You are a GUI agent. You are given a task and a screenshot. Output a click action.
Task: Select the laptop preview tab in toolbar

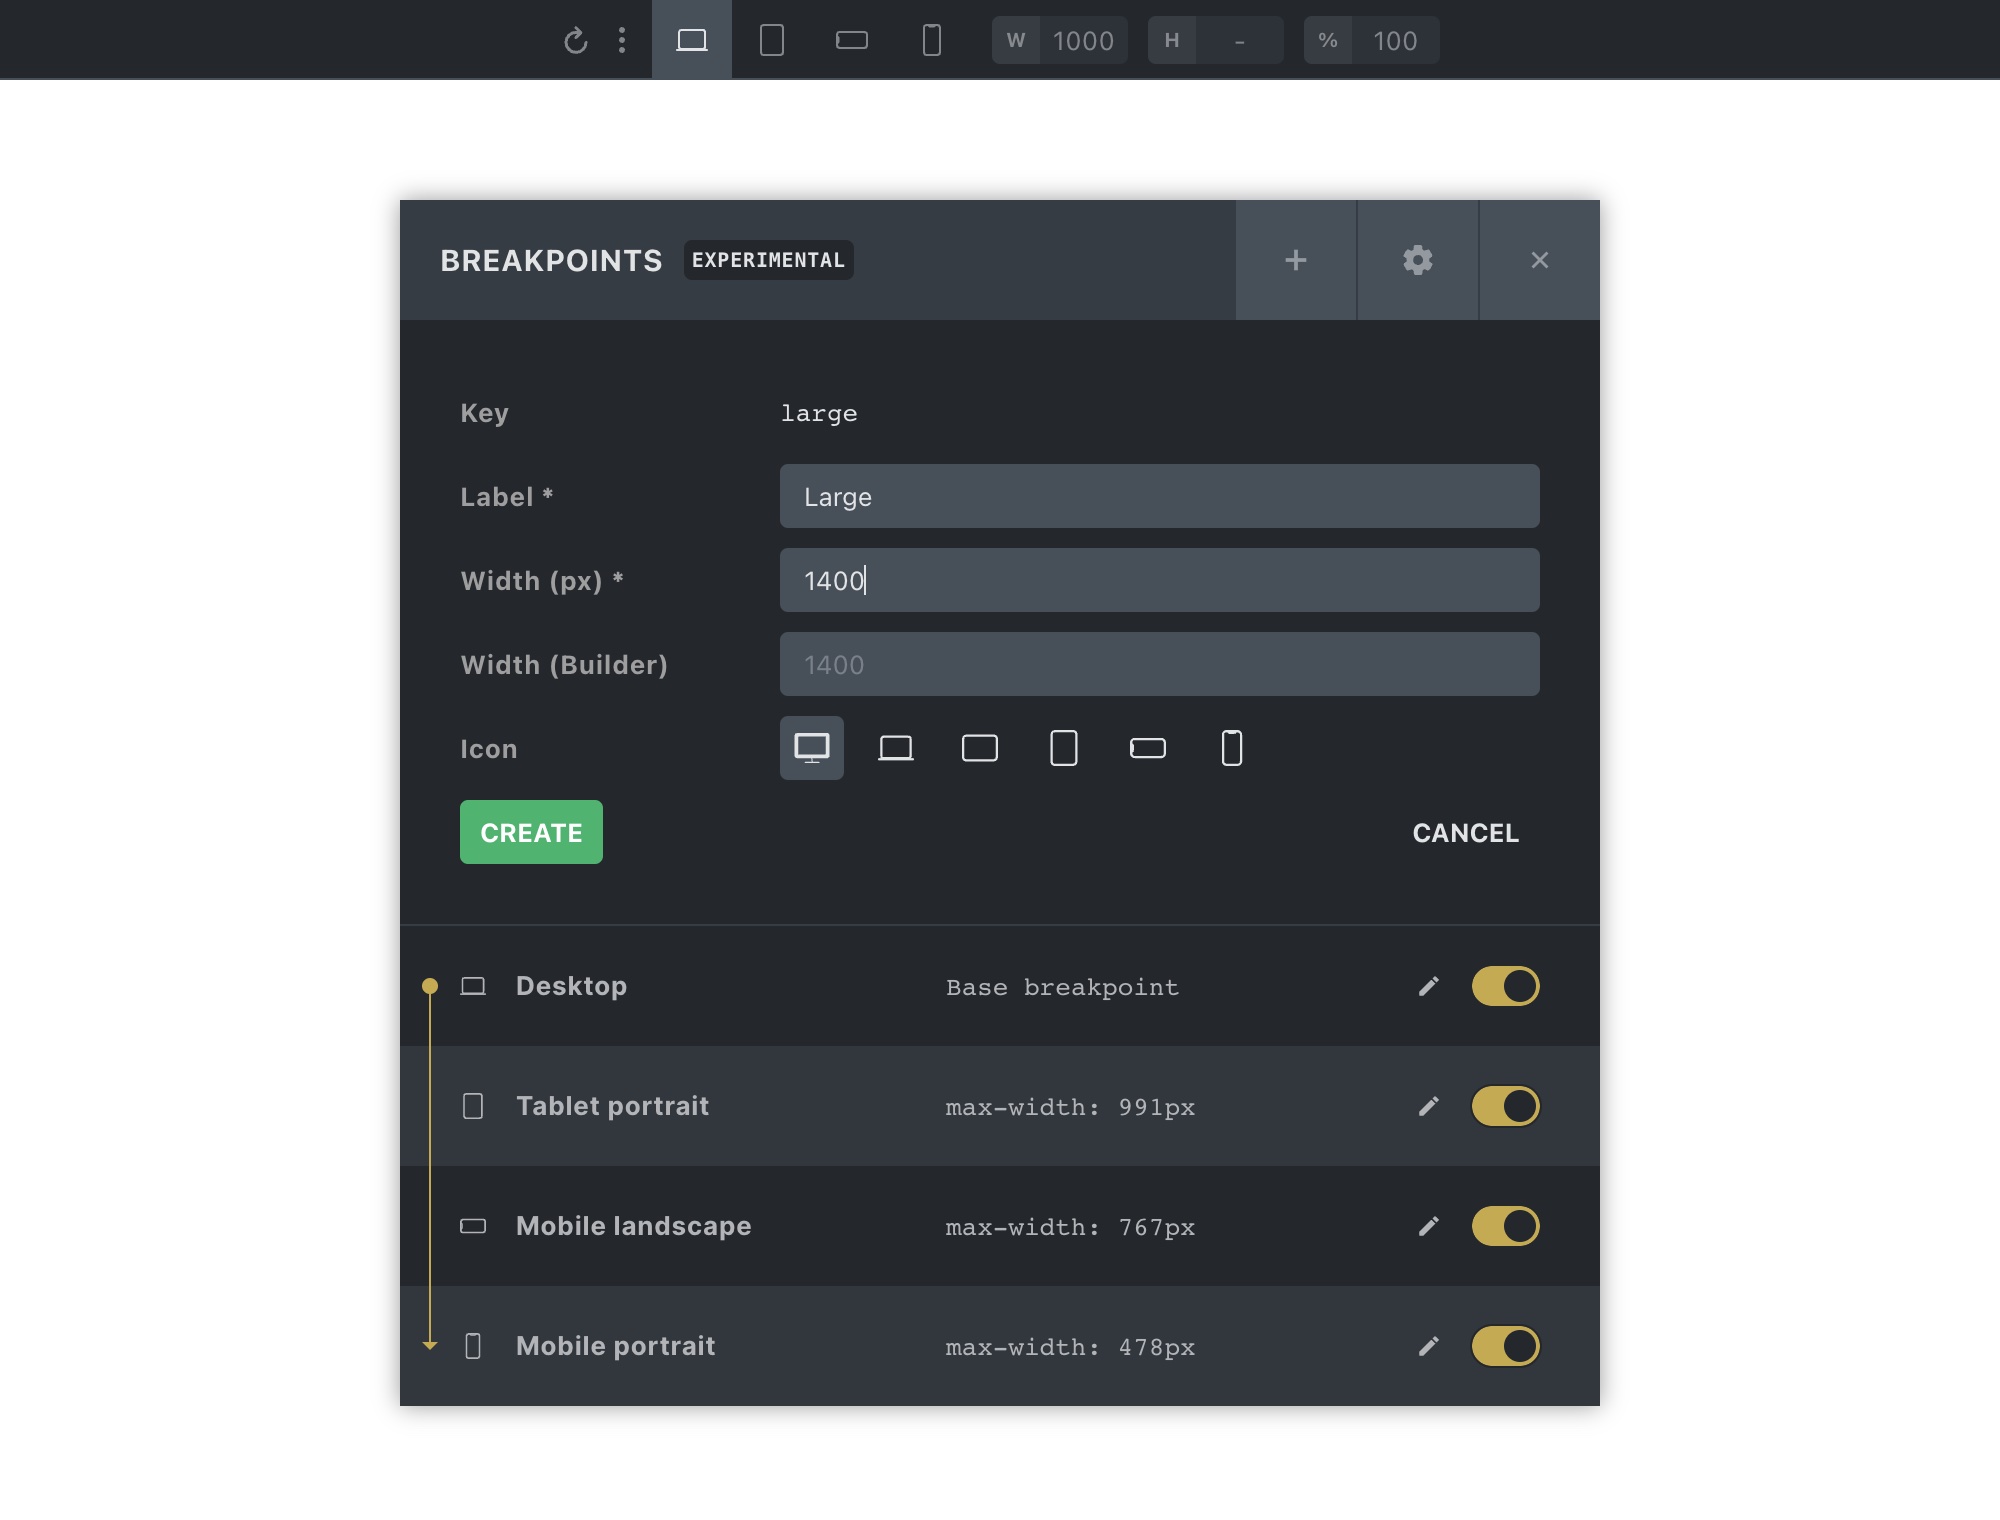click(692, 41)
